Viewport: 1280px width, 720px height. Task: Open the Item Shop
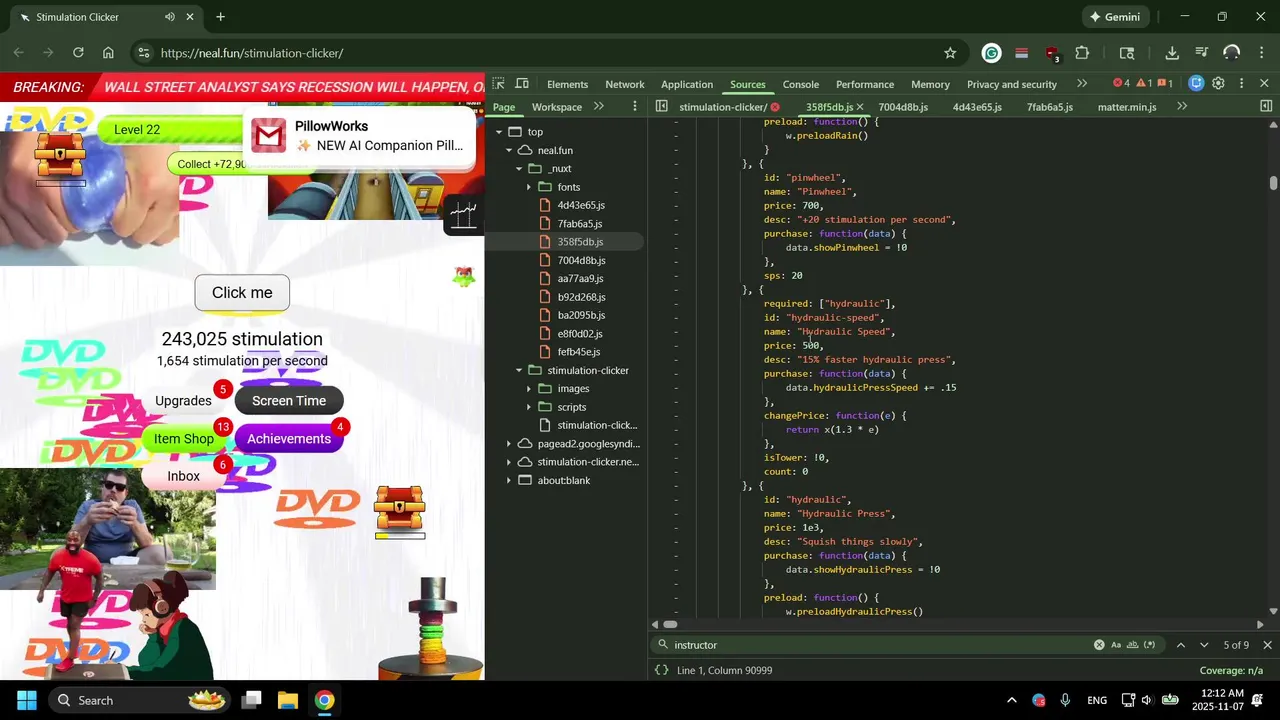pos(184,439)
